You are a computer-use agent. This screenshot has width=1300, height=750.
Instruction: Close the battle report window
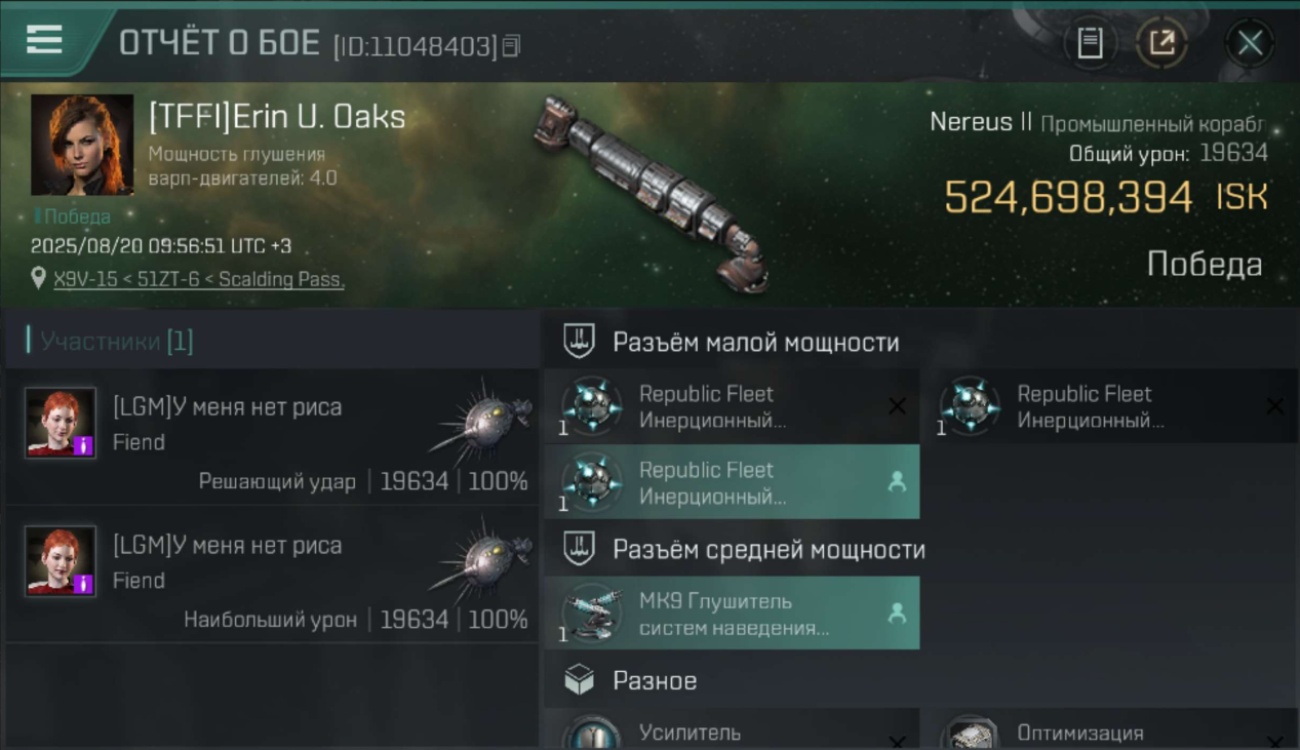(1250, 43)
